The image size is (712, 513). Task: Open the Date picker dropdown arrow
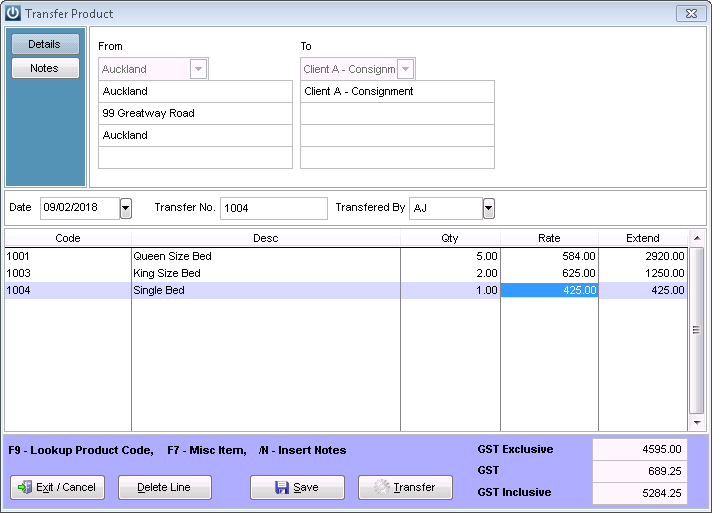126,208
